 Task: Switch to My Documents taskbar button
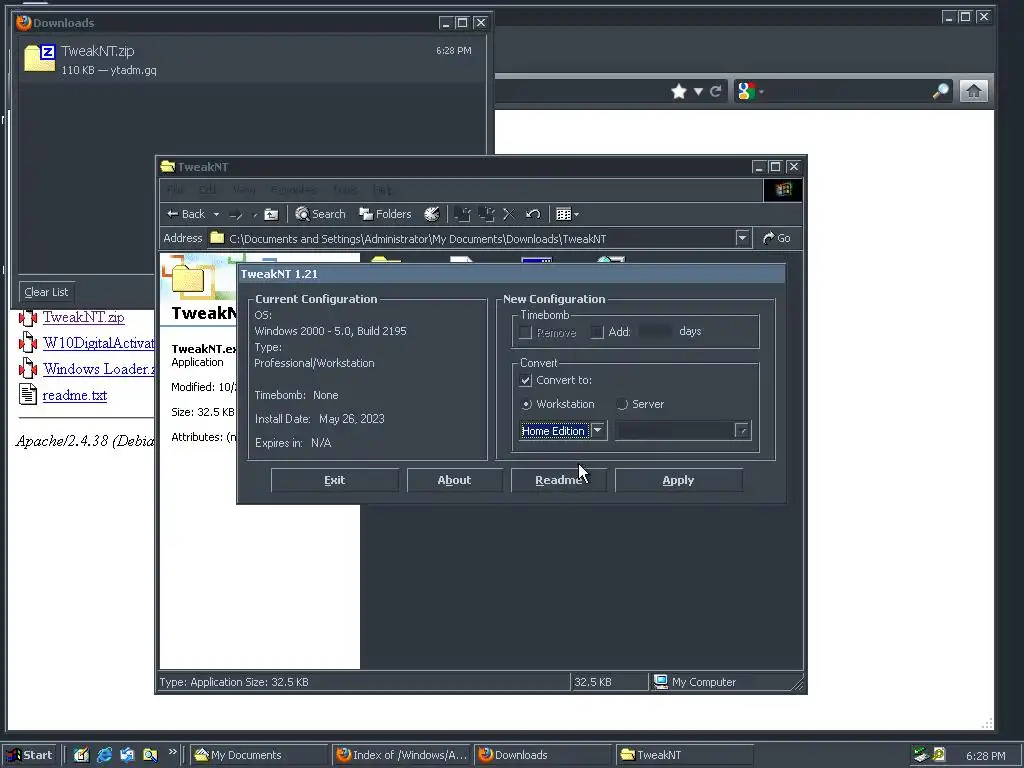tap(259, 755)
